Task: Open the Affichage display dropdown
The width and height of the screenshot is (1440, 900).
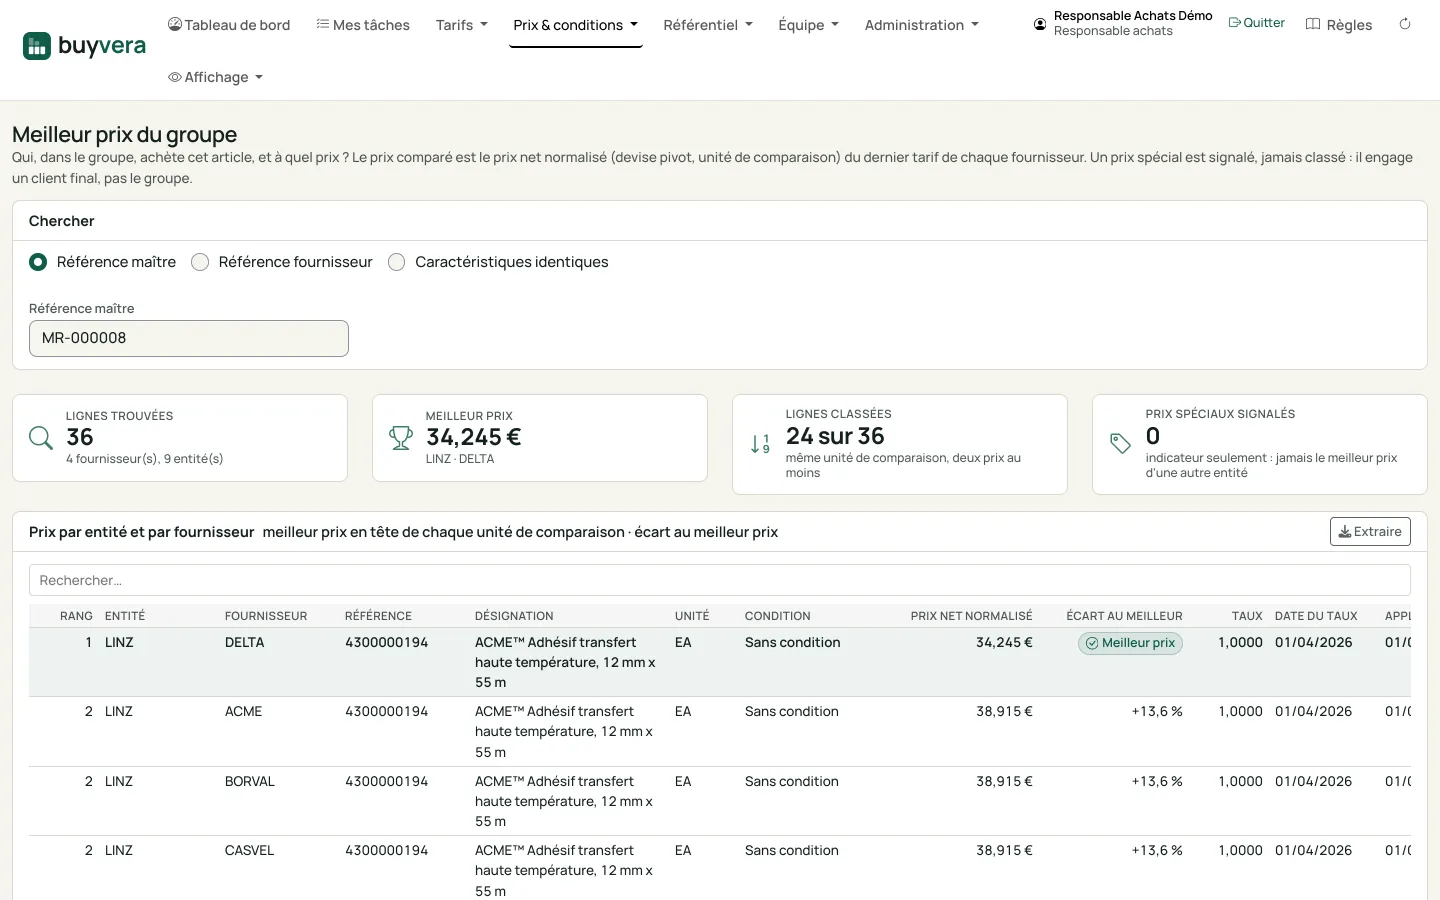Action: (x=215, y=77)
